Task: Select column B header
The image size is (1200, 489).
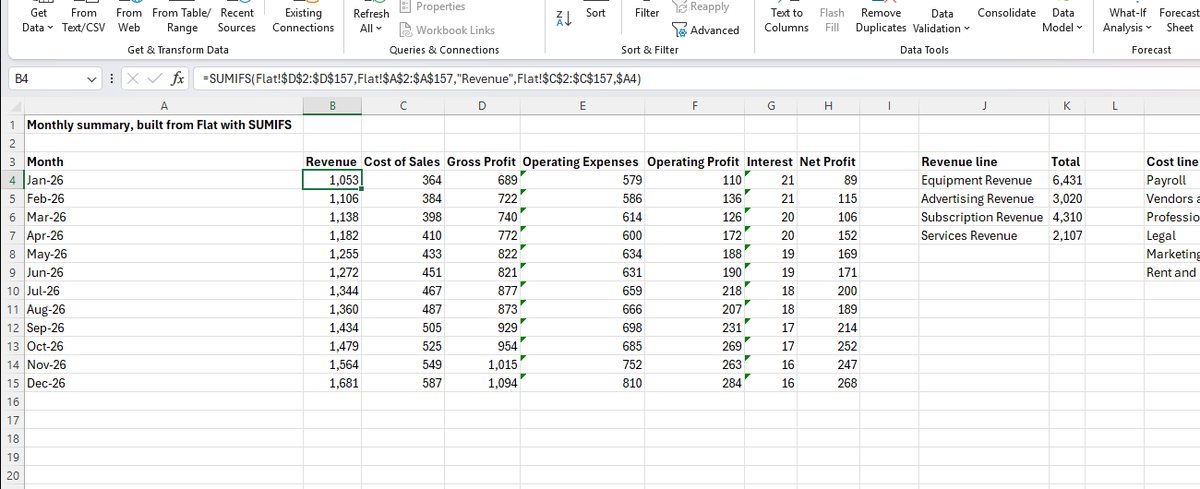Action: [332, 105]
